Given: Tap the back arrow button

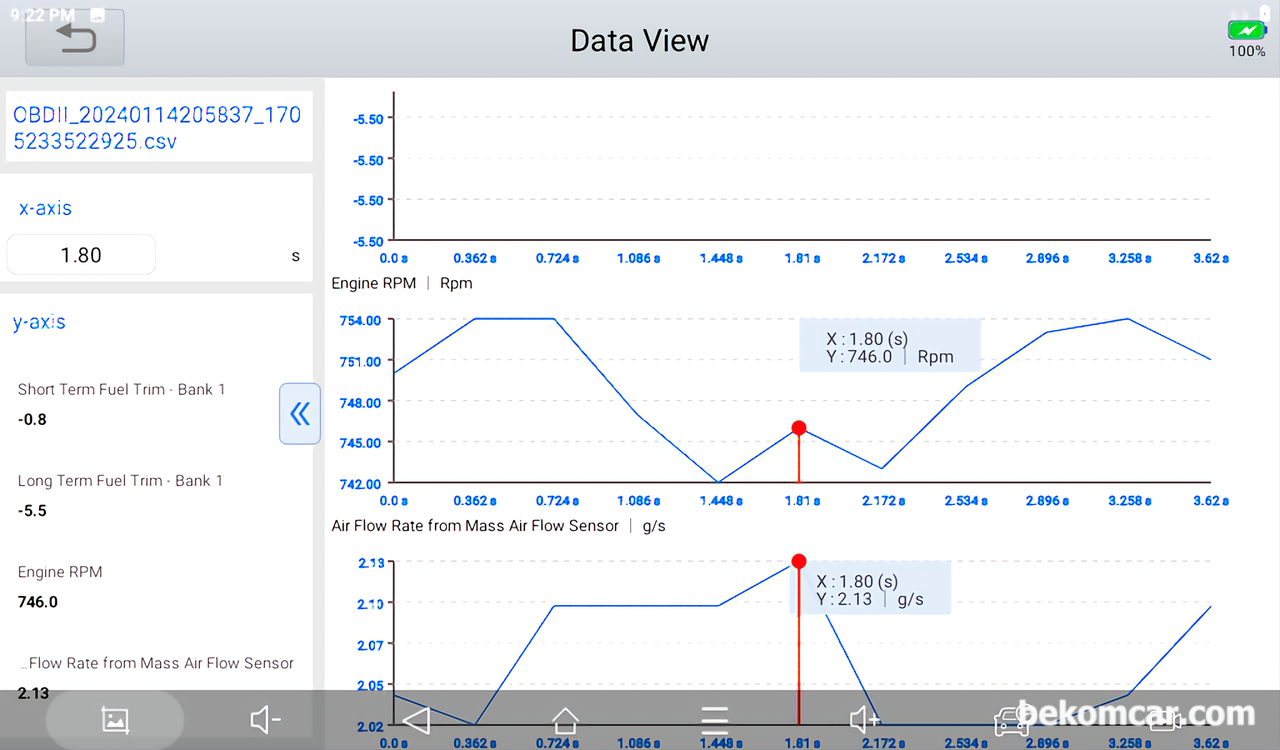Looking at the screenshot, I should 75,38.
